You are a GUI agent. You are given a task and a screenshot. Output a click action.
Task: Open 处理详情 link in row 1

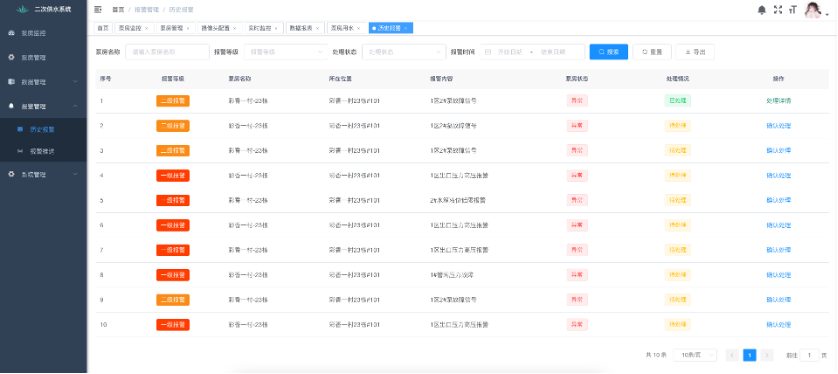click(778, 101)
